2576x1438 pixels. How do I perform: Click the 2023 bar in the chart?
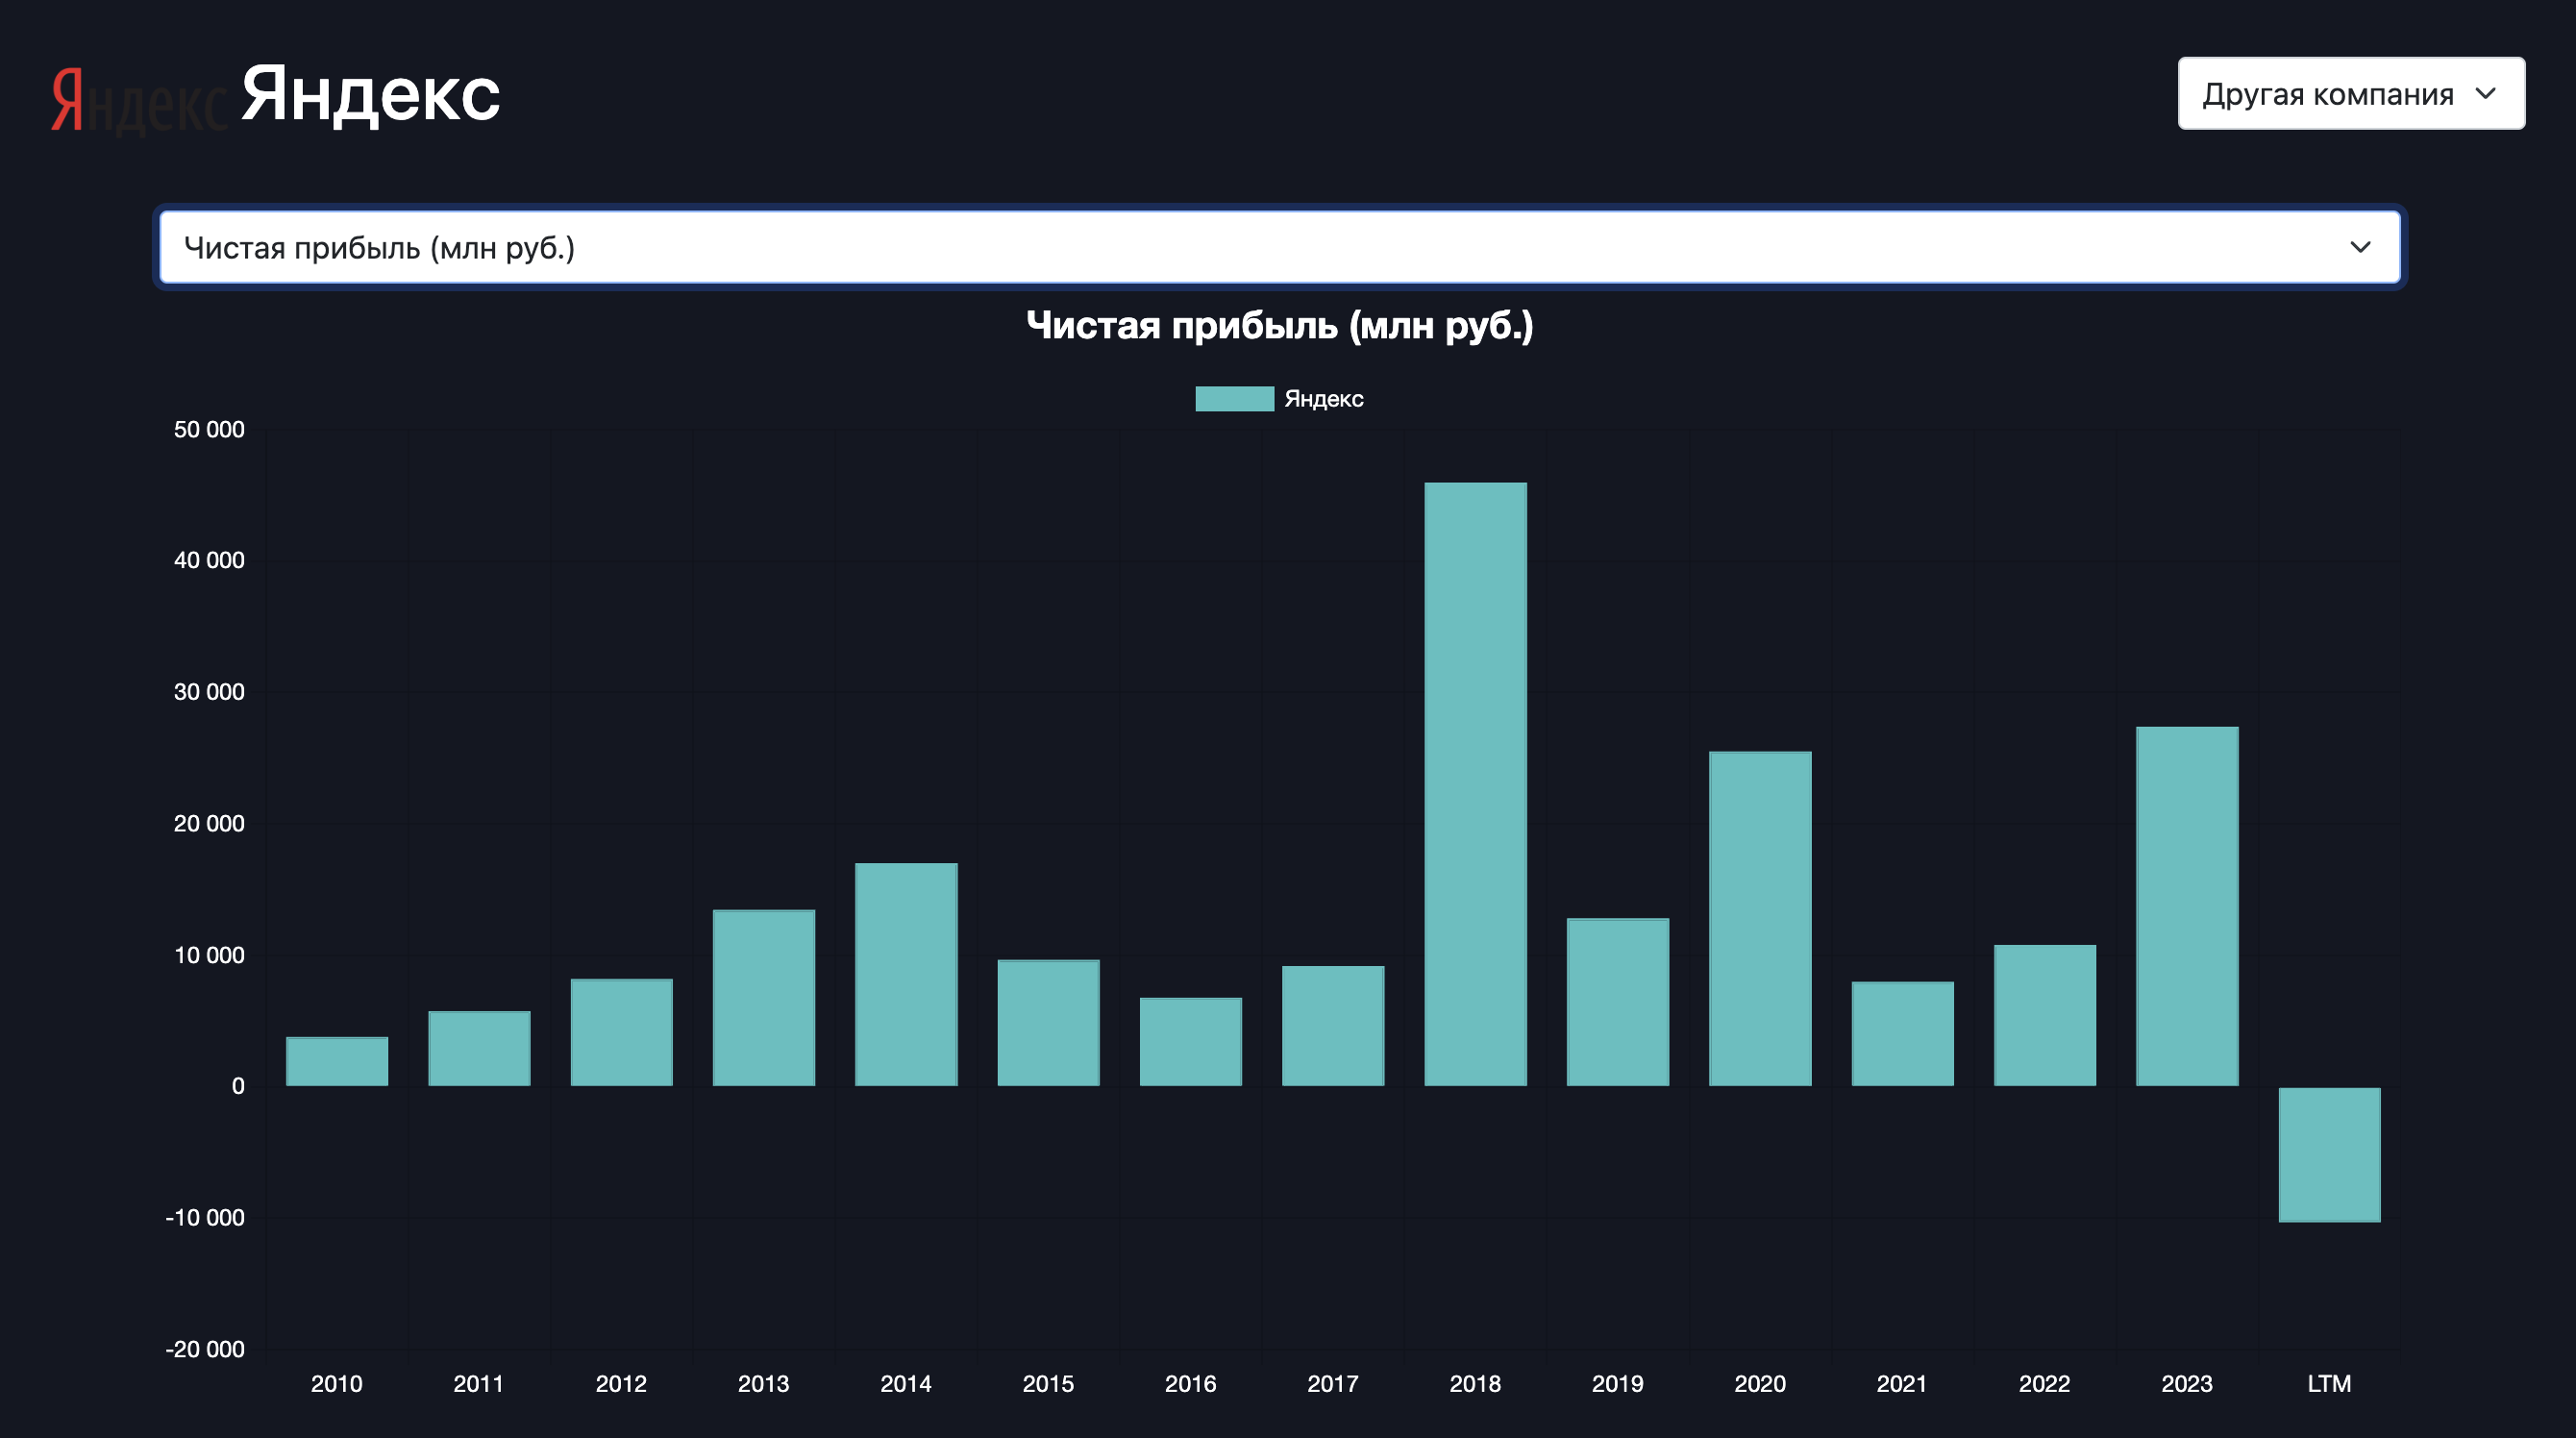2187,906
